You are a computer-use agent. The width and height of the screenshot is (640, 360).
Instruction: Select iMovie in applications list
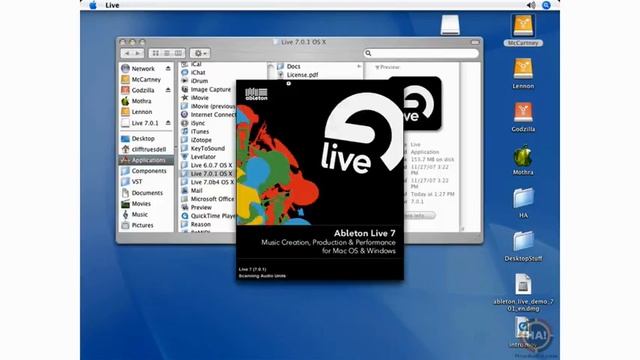click(x=195, y=98)
